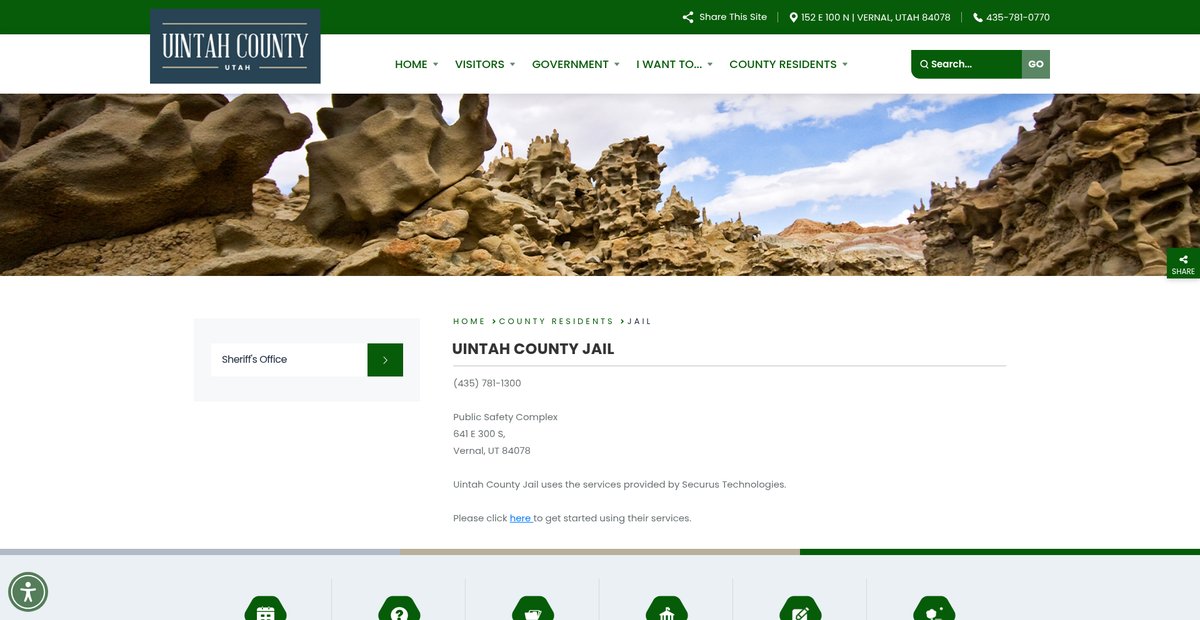
Task: Click the (435) 781-1300 jail phone number
Action: pyautogui.click(x=487, y=383)
